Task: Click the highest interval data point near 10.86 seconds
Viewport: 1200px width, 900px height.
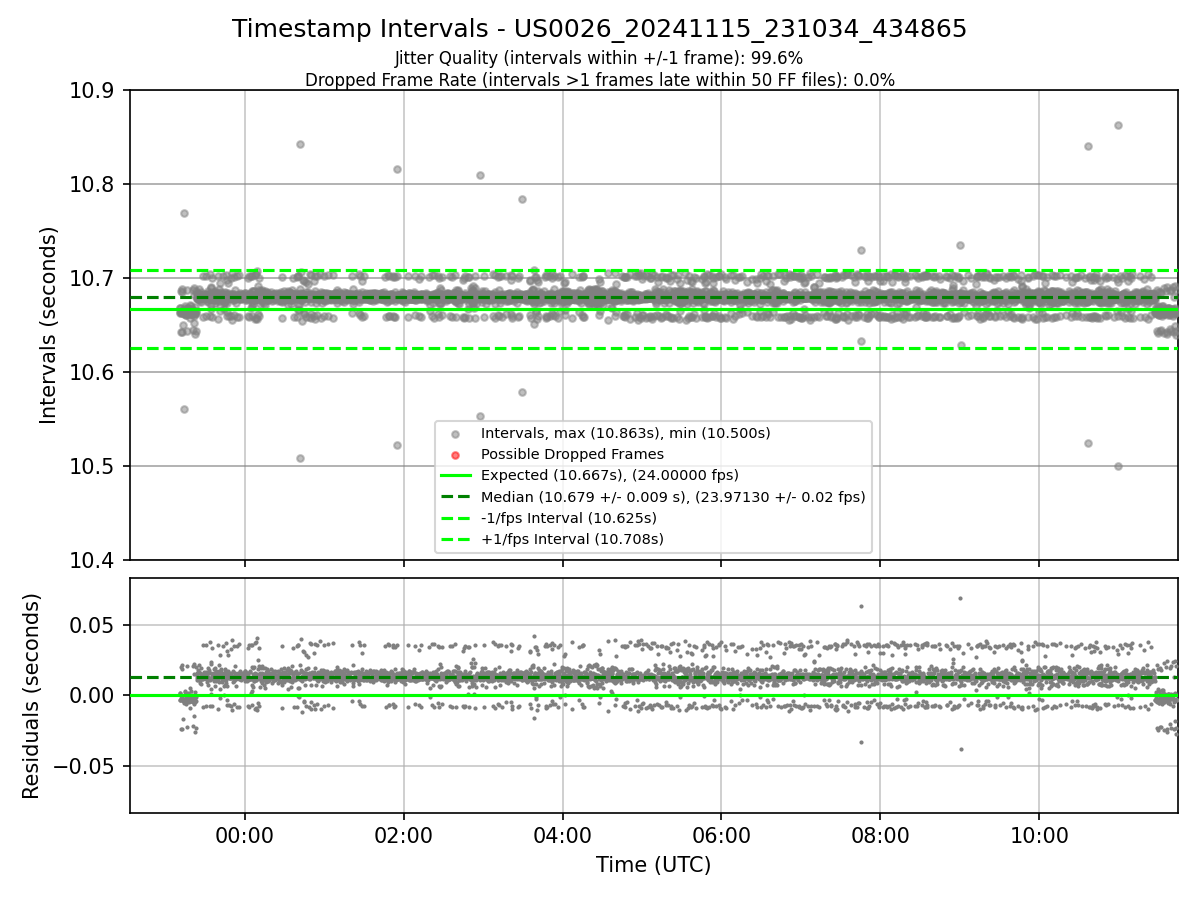Action: click(1118, 125)
